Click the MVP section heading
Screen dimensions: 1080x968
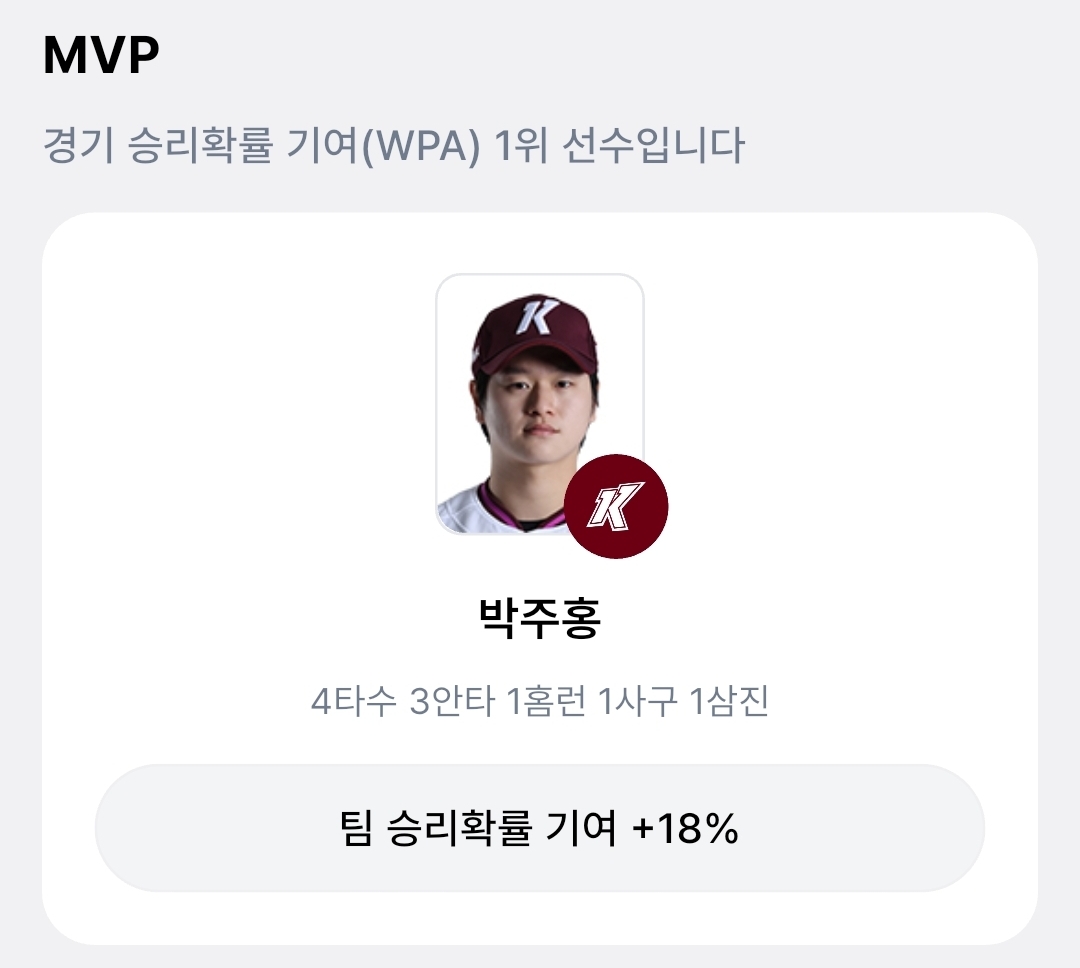[x=101, y=54]
